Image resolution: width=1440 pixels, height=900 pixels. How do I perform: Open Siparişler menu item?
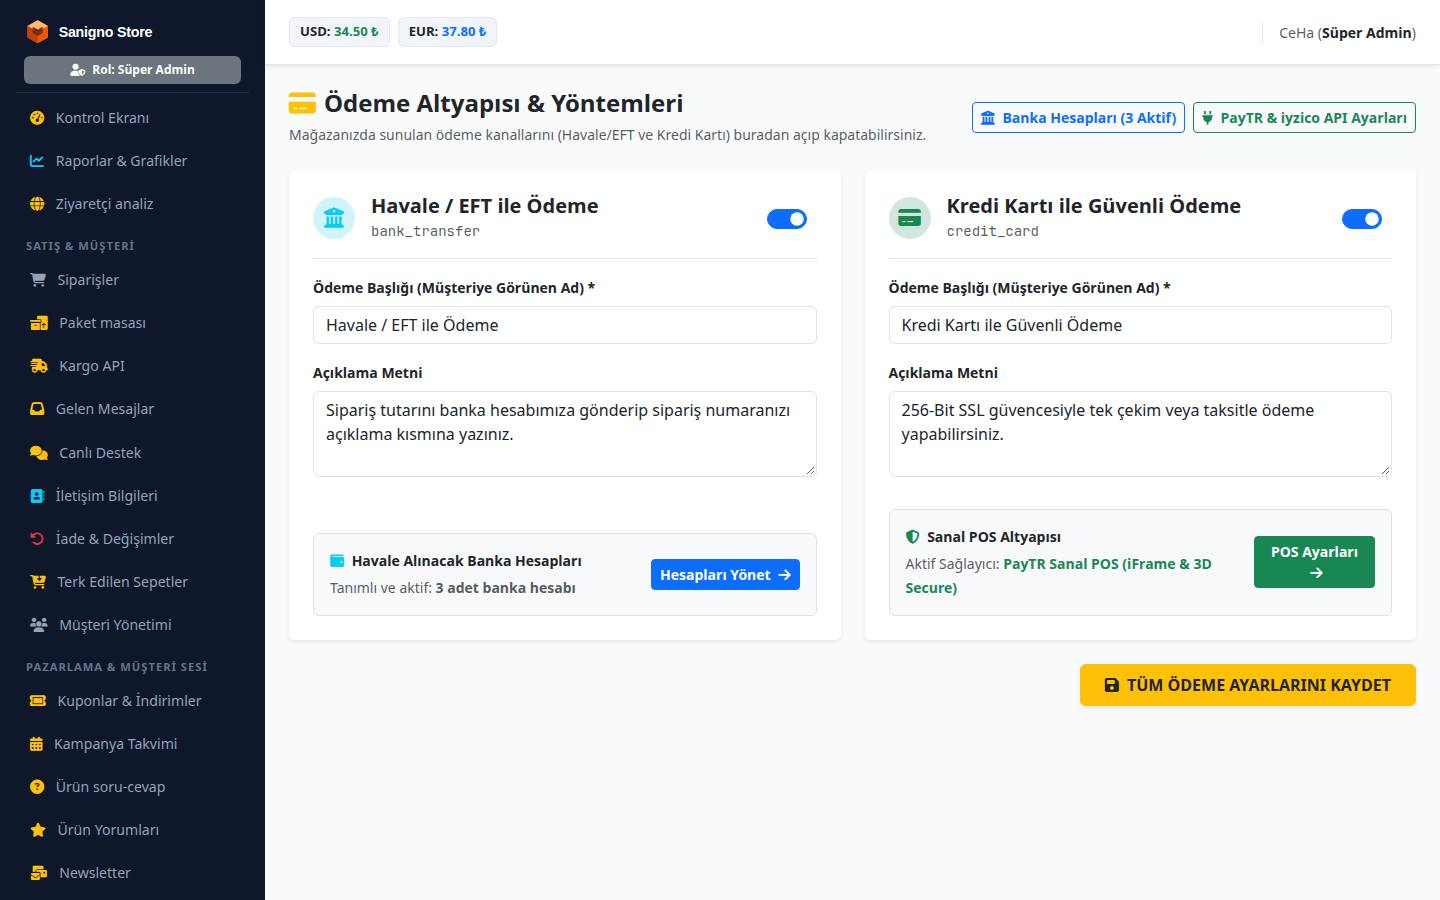point(132,280)
